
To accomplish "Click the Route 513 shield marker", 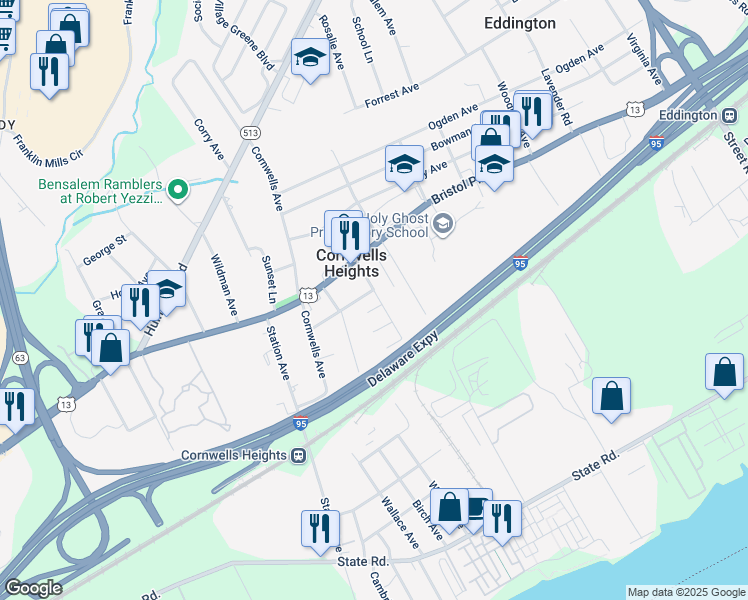I will point(250,133).
